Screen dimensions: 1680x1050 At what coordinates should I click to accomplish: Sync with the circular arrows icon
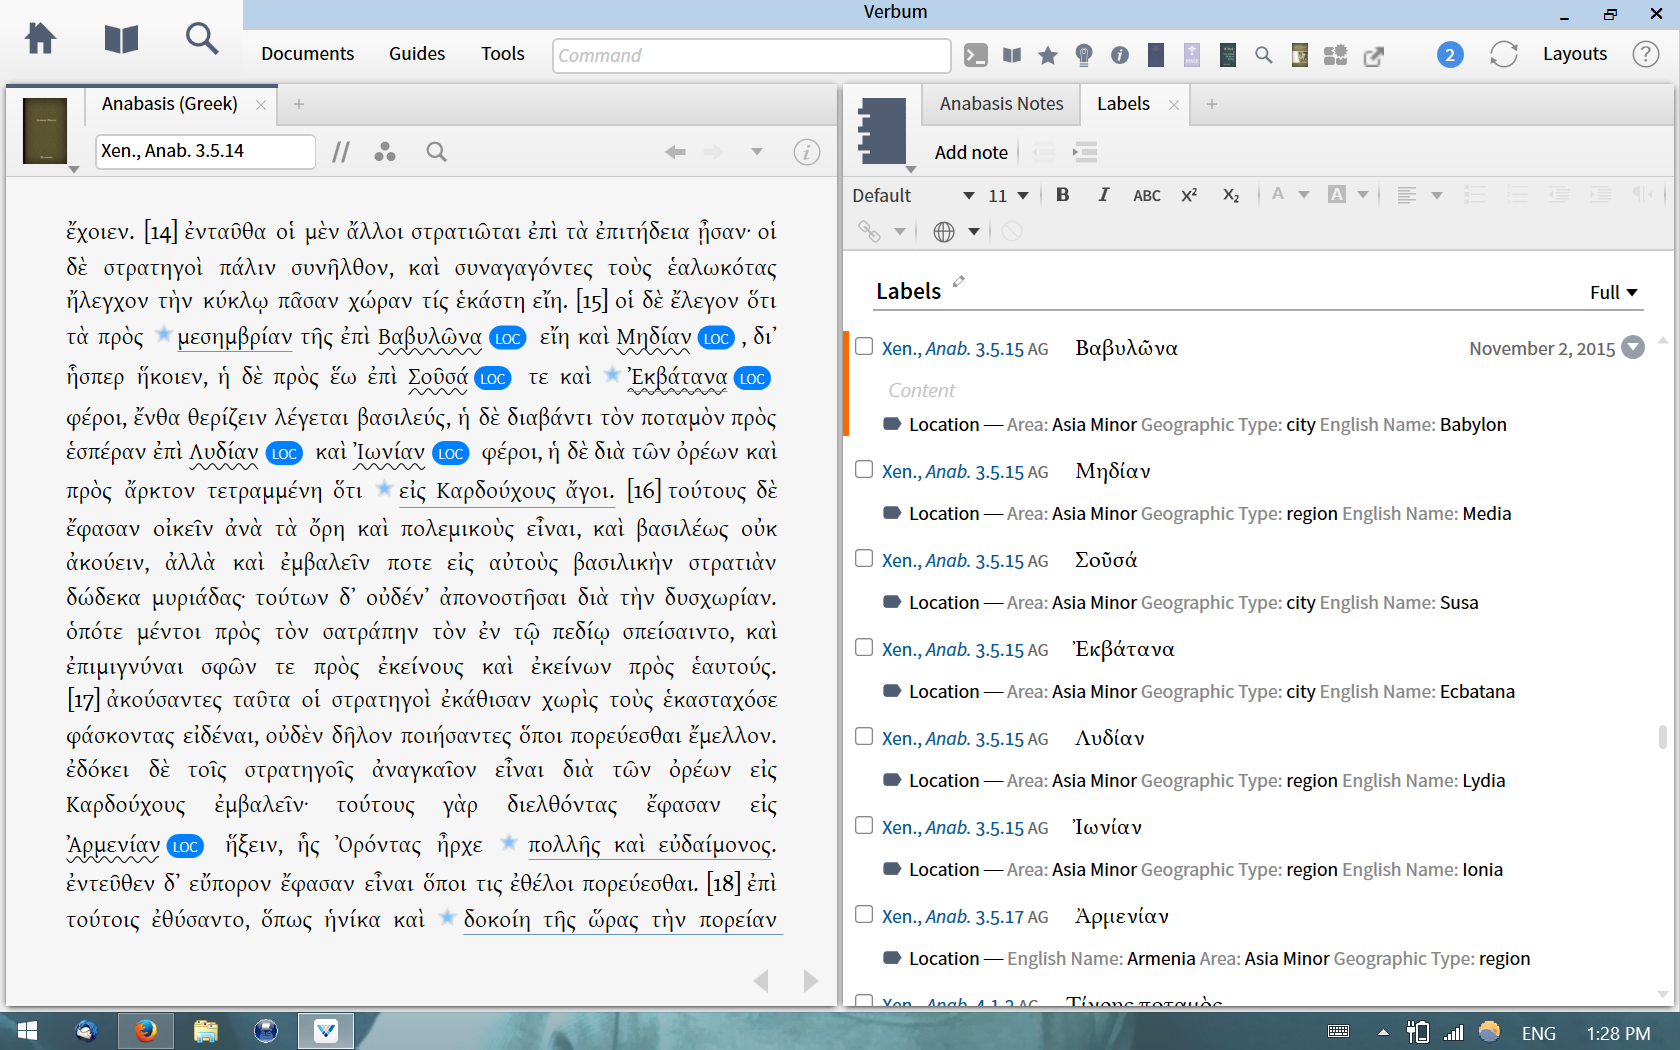coord(1504,54)
